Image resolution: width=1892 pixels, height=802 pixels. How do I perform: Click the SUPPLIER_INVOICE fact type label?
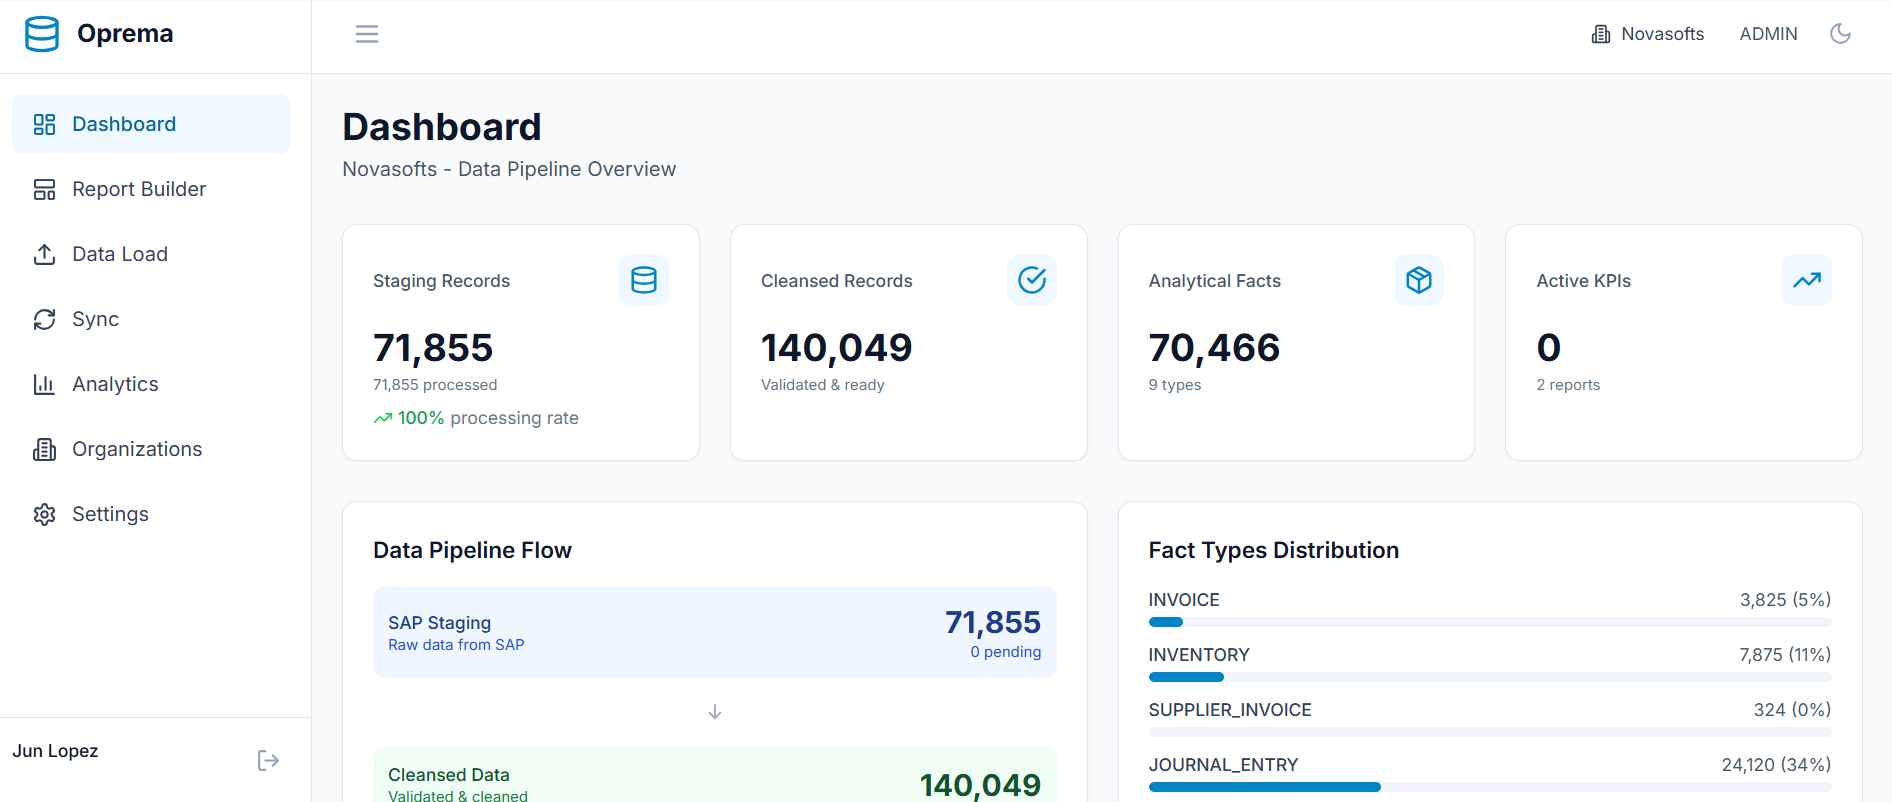pos(1230,710)
